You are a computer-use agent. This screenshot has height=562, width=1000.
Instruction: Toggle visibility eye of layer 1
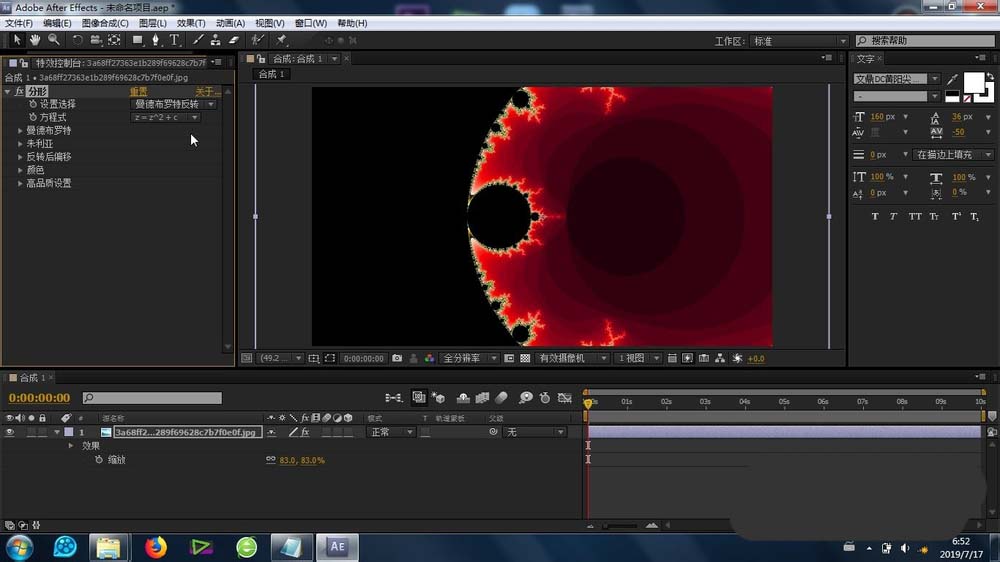point(10,432)
